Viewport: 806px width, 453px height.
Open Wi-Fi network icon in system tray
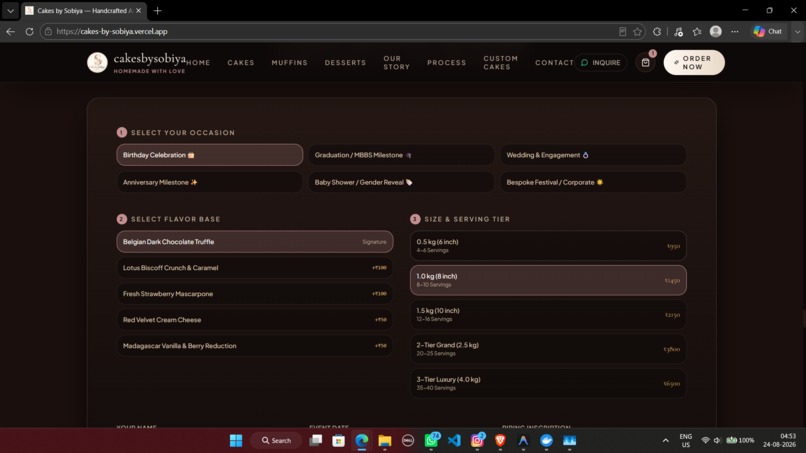tap(706, 441)
